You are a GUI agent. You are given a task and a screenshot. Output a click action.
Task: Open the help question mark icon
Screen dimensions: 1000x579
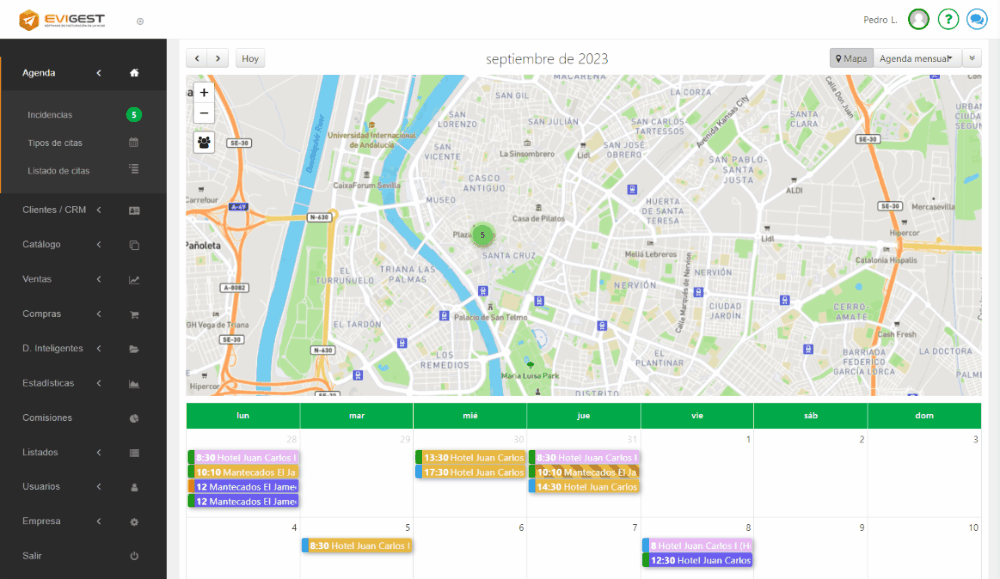tap(948, 19)
